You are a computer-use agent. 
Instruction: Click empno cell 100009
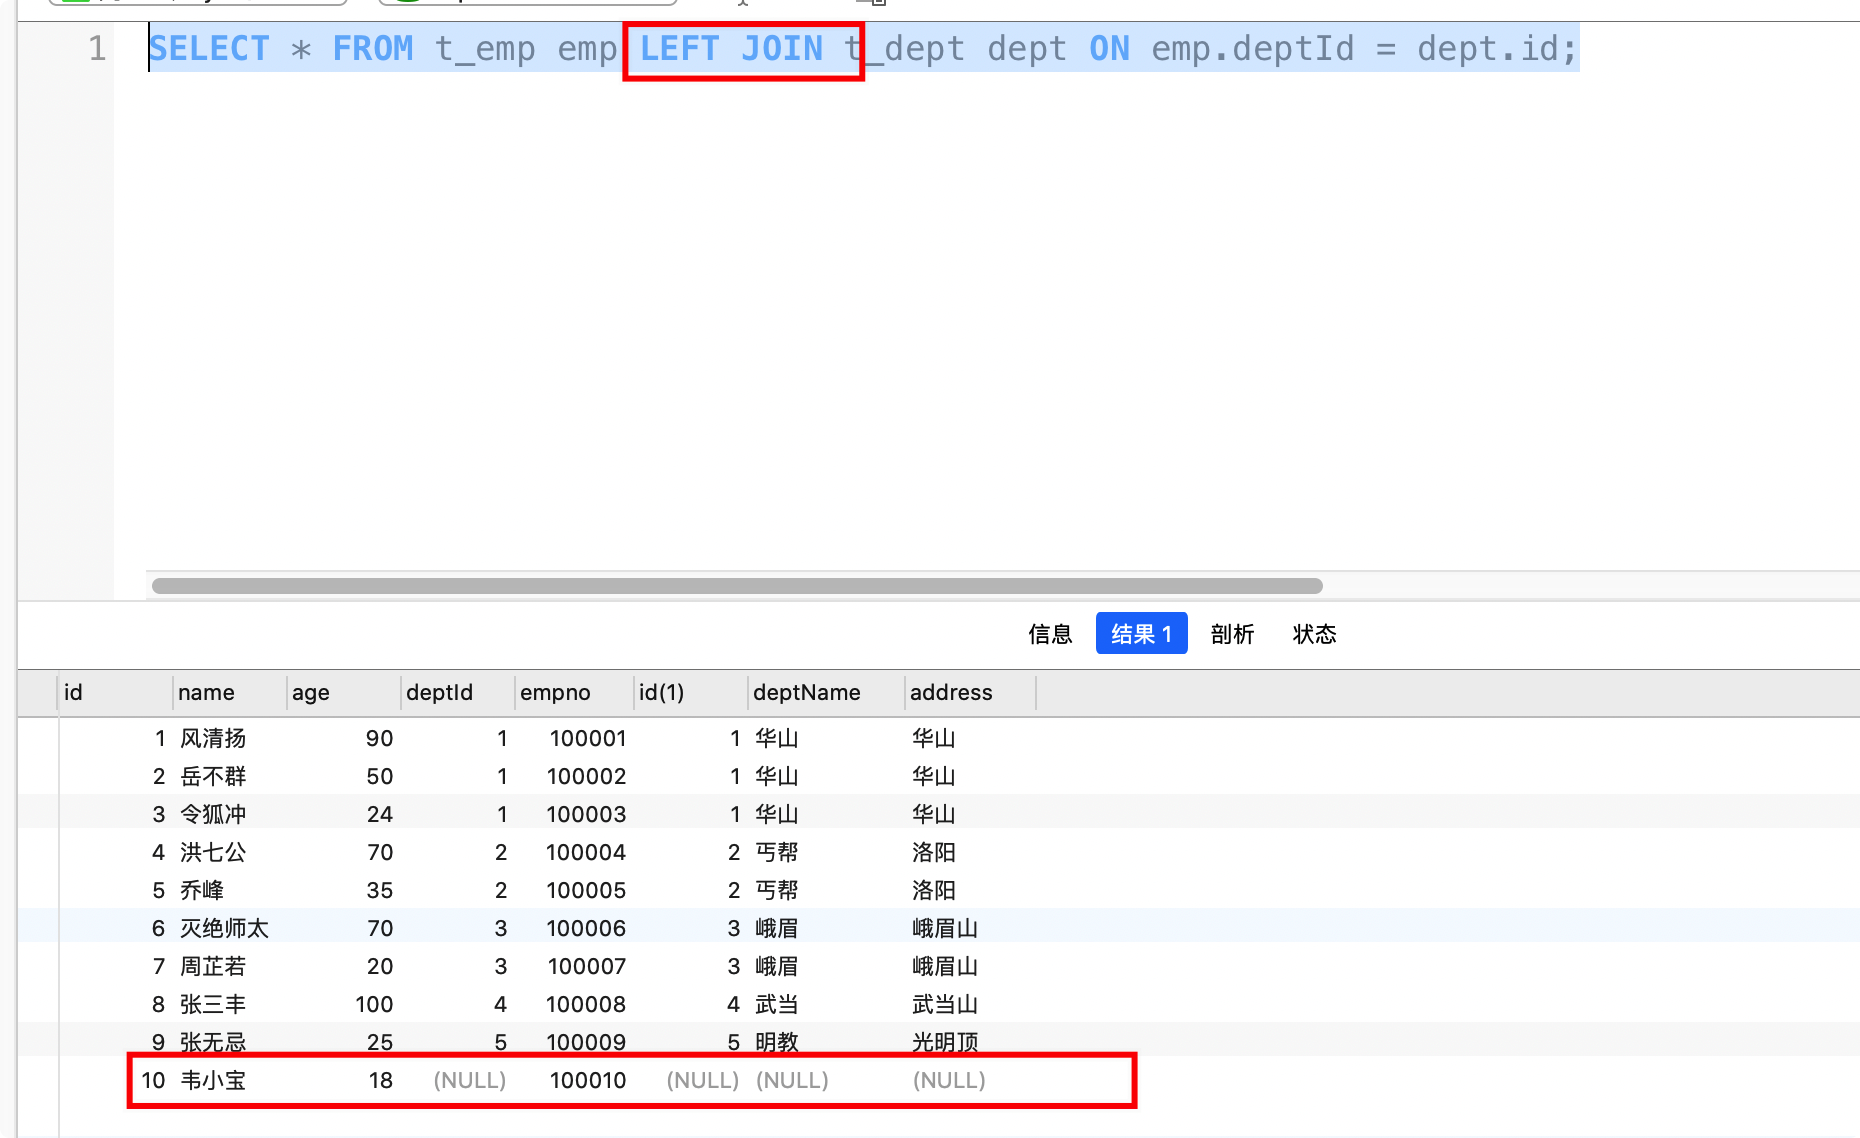(587, 1042)
